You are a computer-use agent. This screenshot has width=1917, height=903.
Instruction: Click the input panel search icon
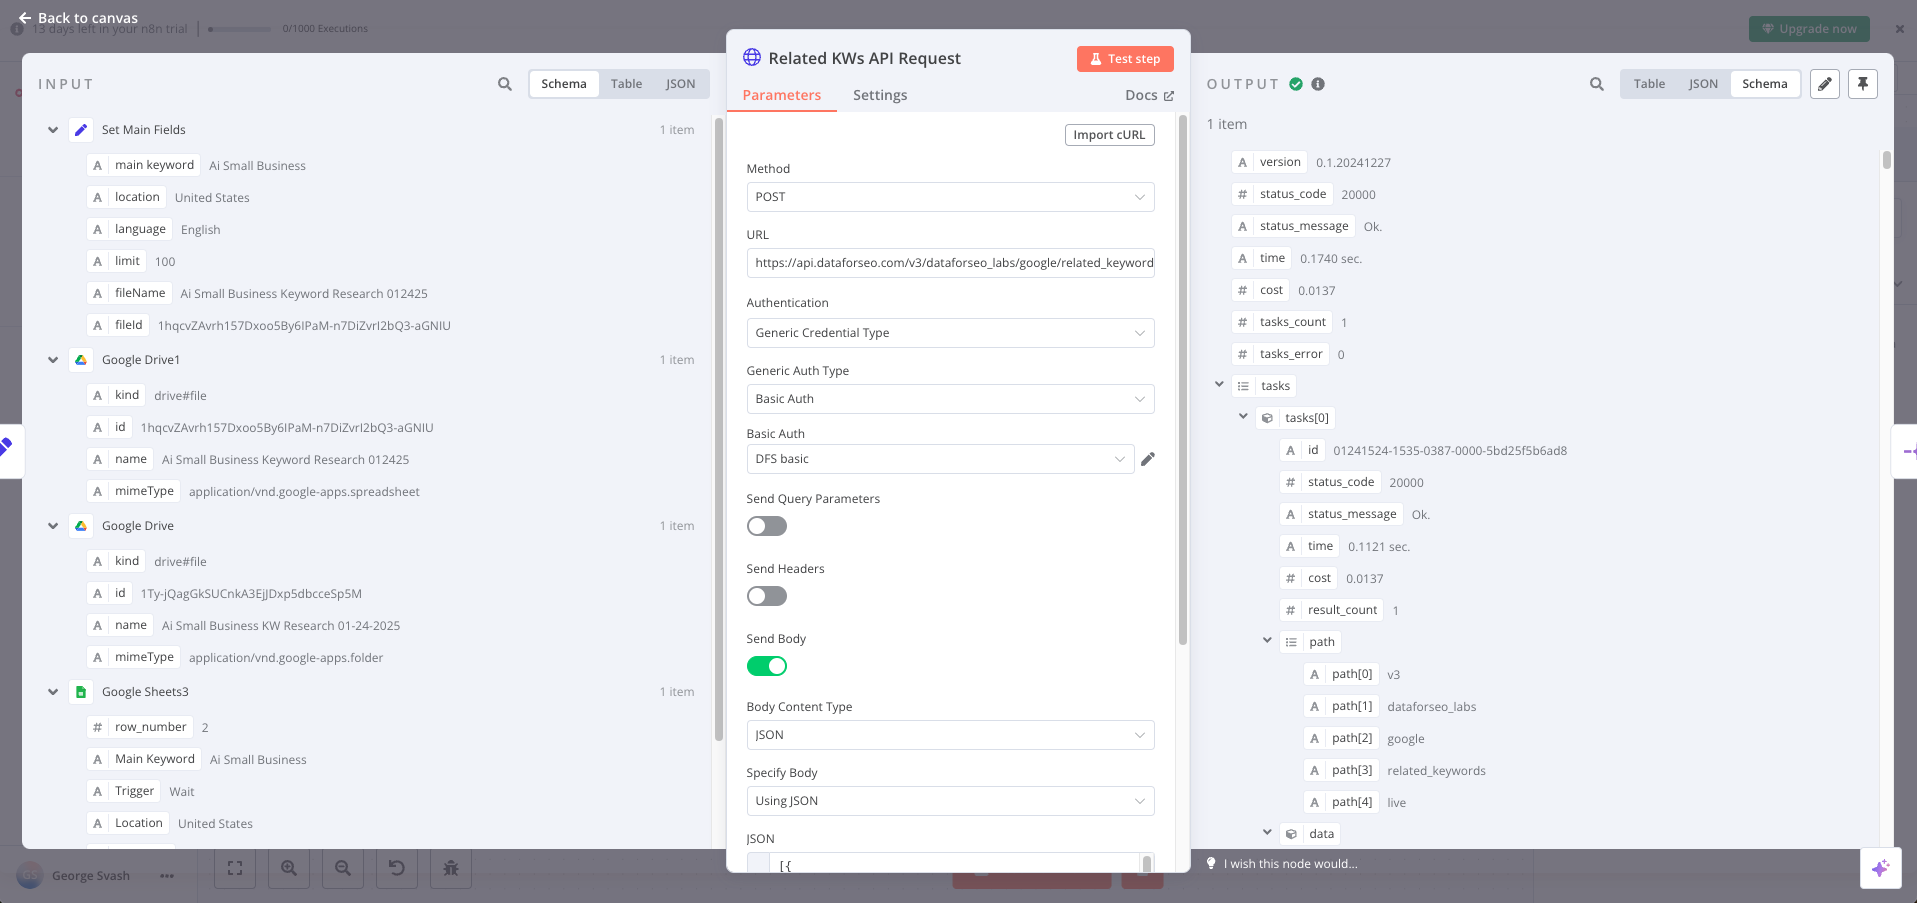(x=505, y=84)
